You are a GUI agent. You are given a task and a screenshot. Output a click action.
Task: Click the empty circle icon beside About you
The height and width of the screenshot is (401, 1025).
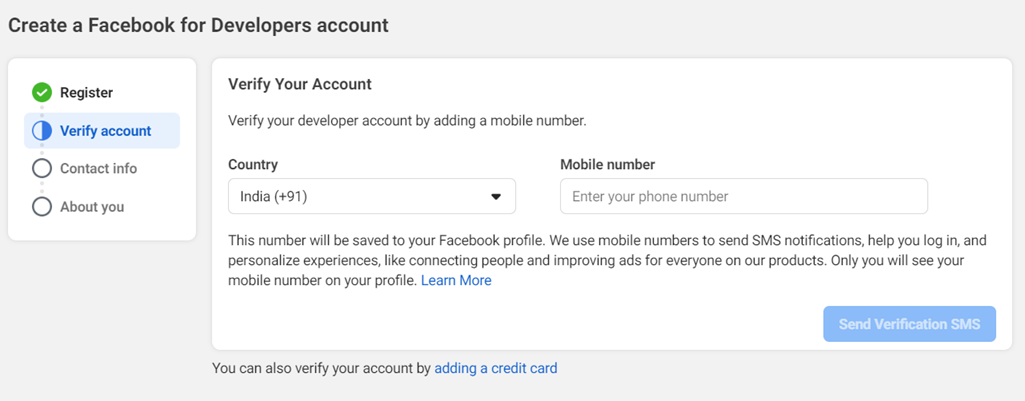[x=41, y=207]
